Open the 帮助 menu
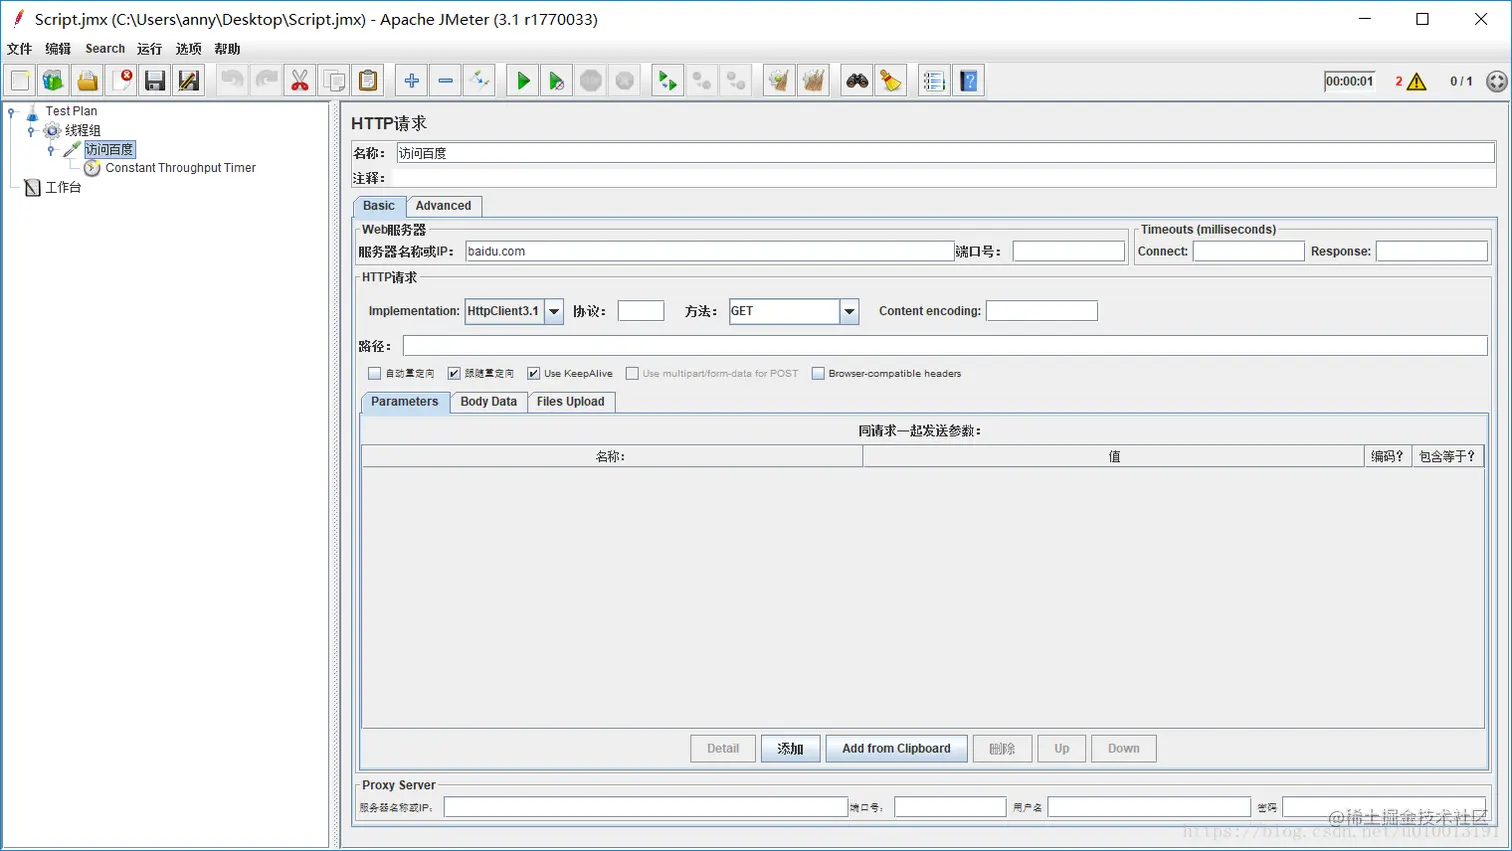This screenshot has height=851, width=1512. coord(227,49)
